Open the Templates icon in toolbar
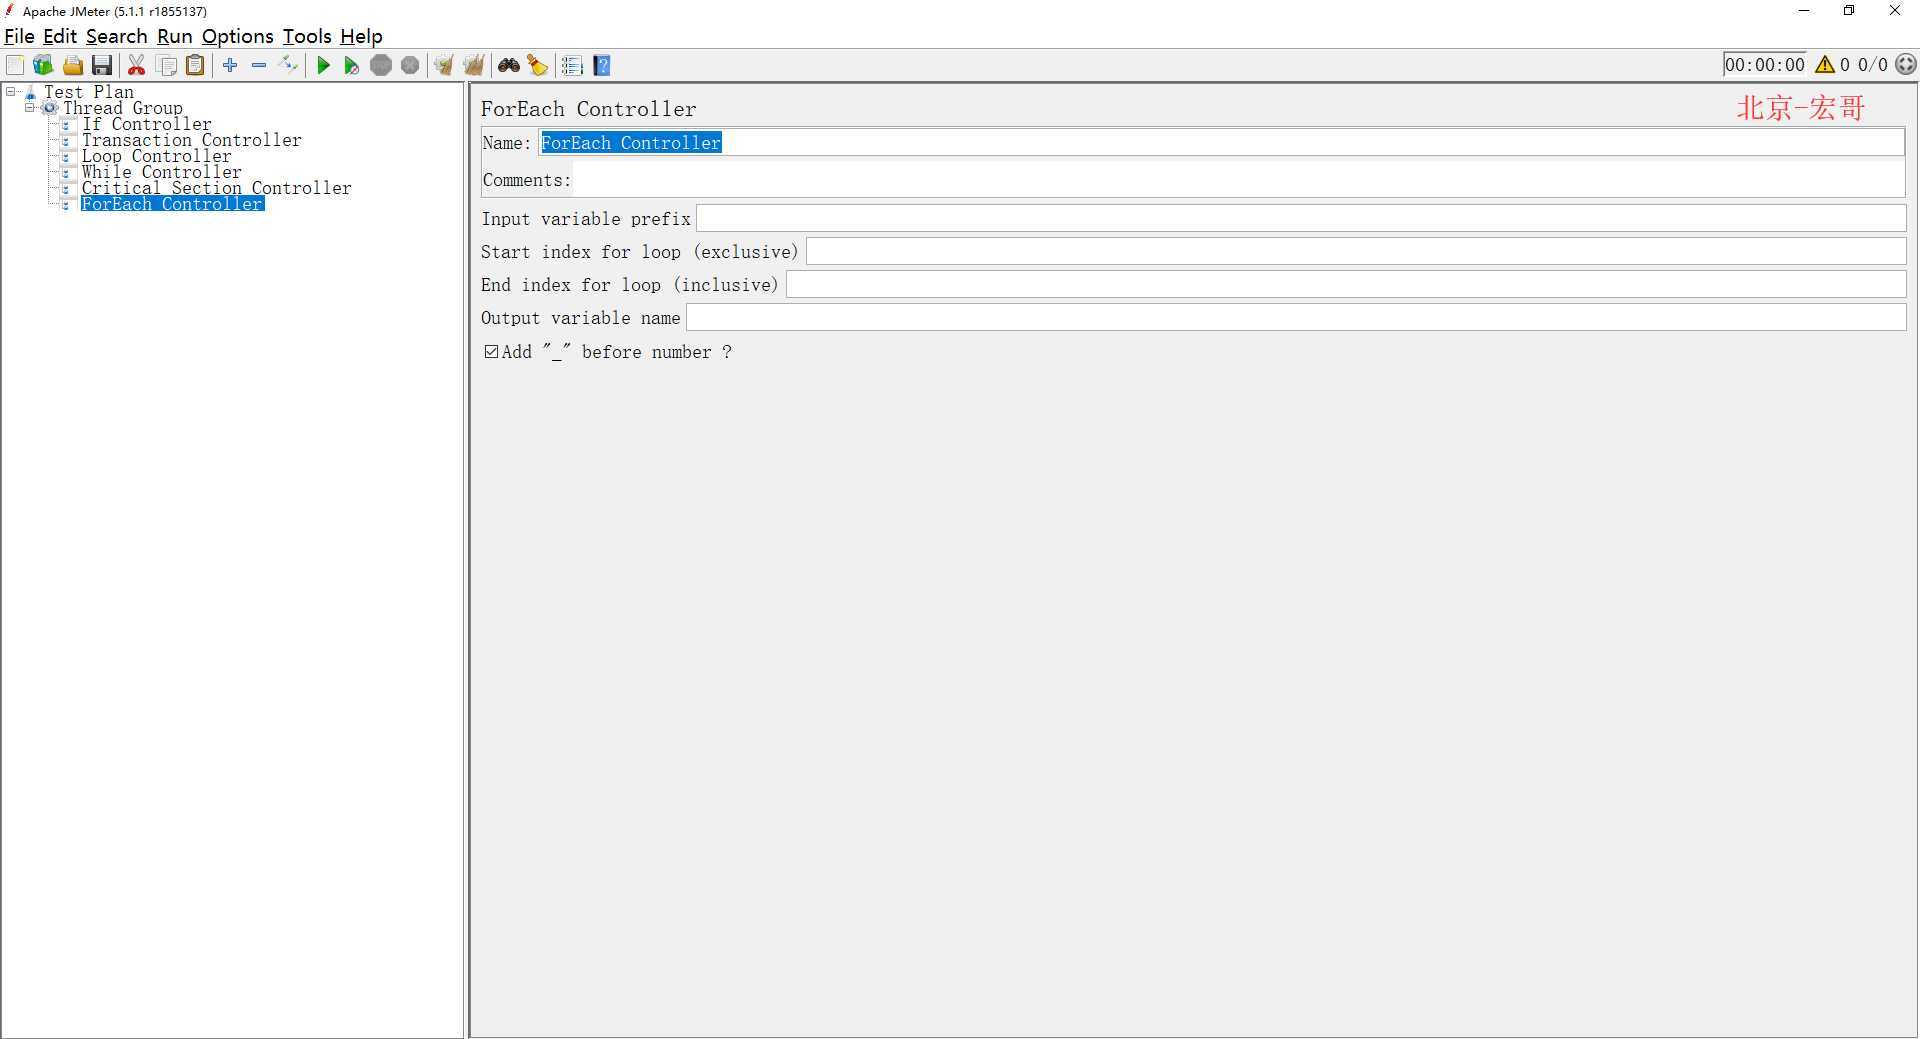The width and height of the screenshot is (1920, 1039). click(x=43, y=66)
